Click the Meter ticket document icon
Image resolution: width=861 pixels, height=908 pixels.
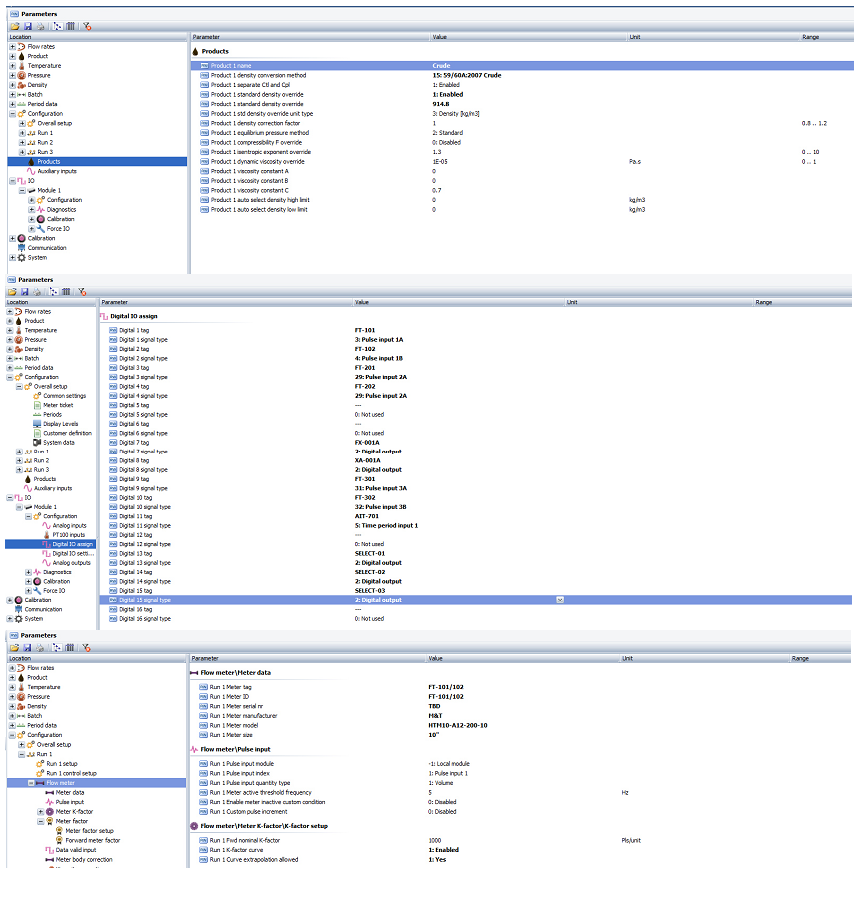(37, 405)
